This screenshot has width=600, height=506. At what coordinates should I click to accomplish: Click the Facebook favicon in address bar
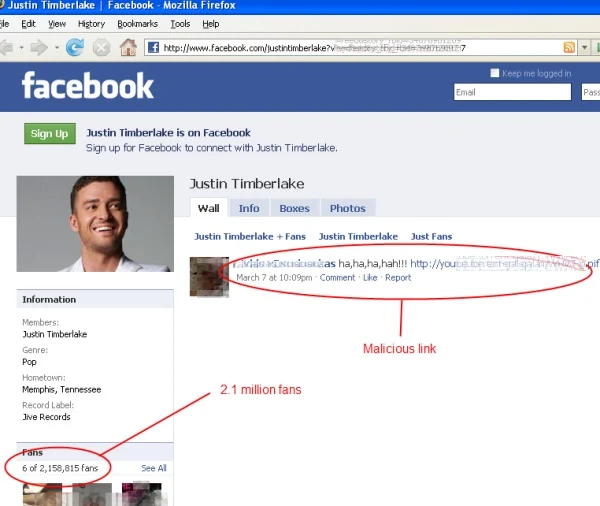(x=153, y=48)
